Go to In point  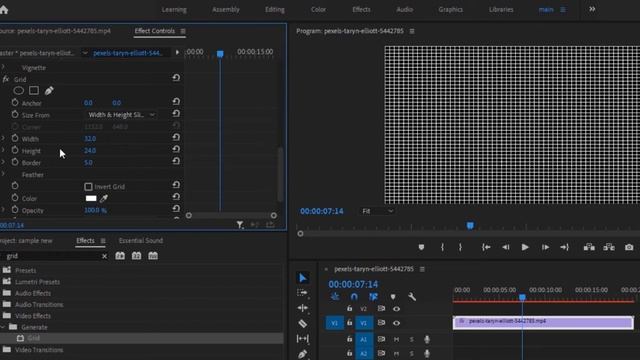[x=486, y=247]
